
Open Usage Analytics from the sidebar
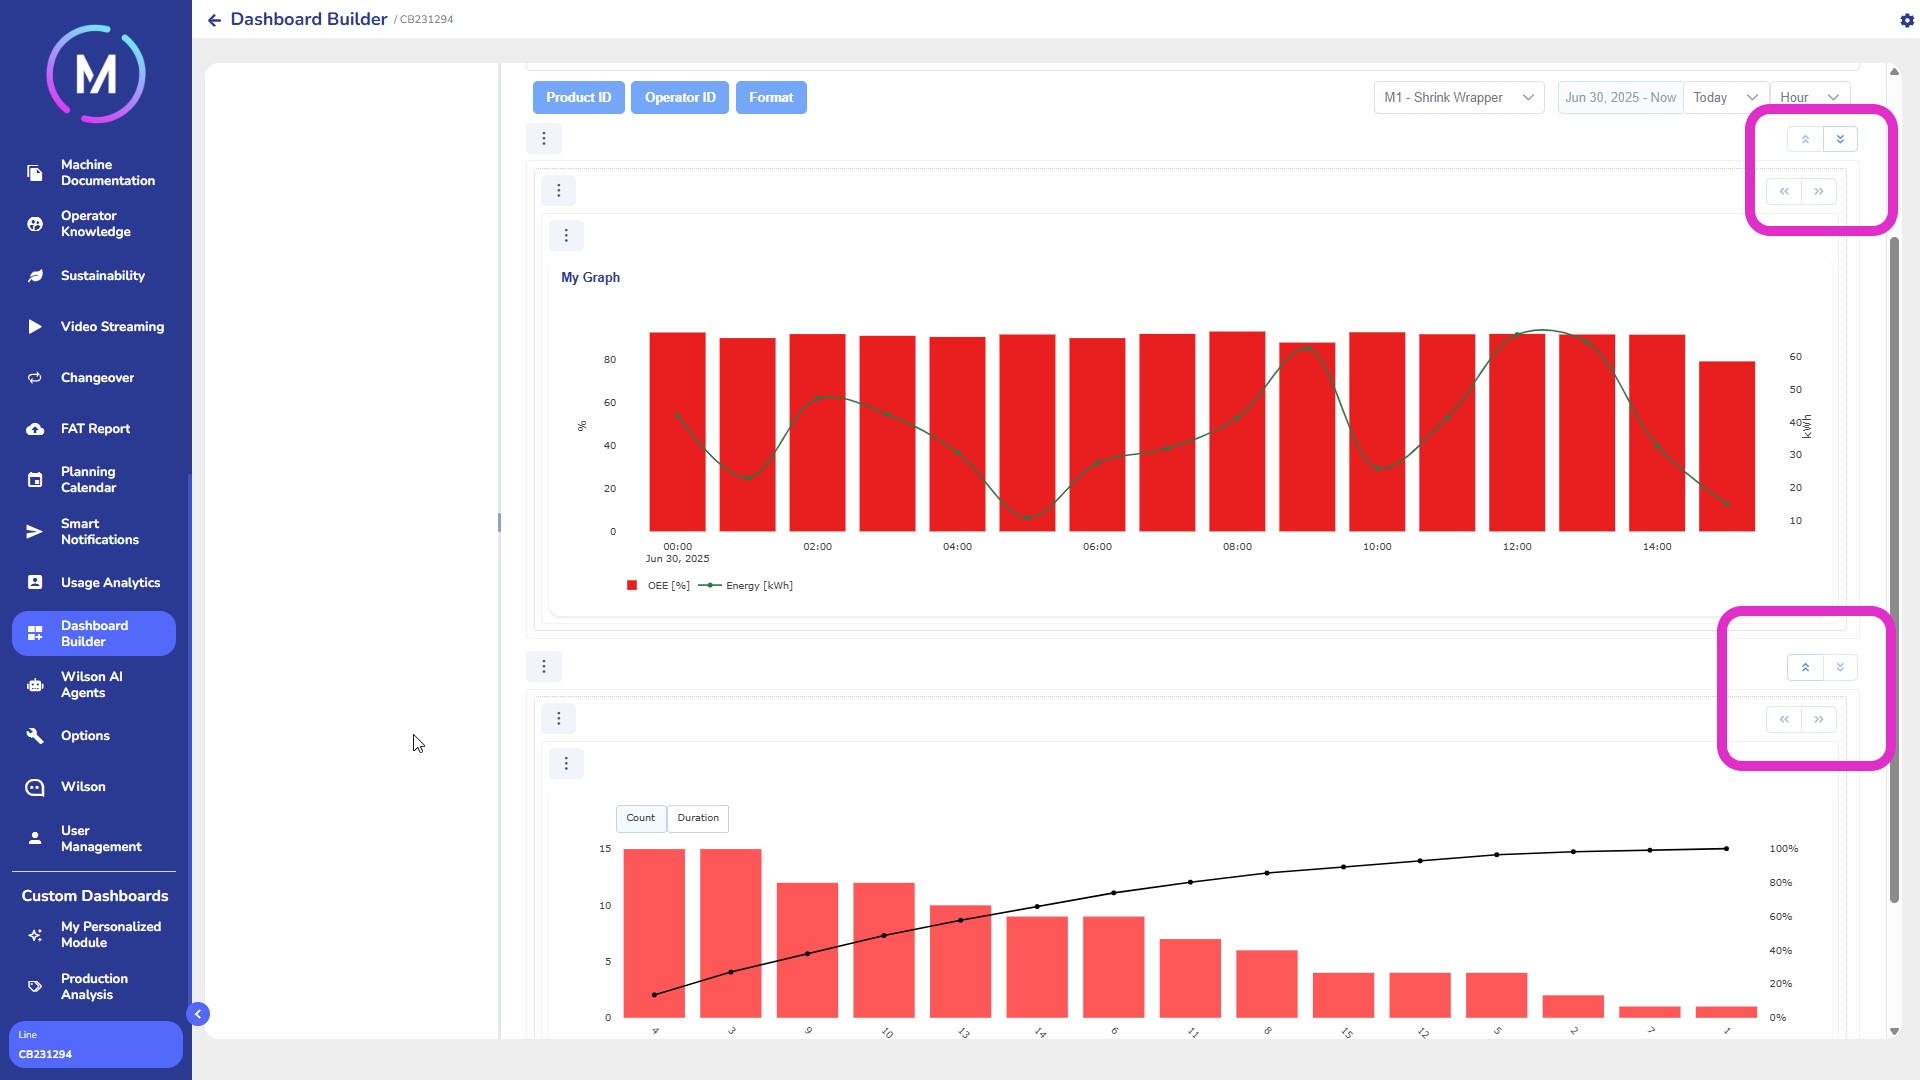click(x=110, y=582)
